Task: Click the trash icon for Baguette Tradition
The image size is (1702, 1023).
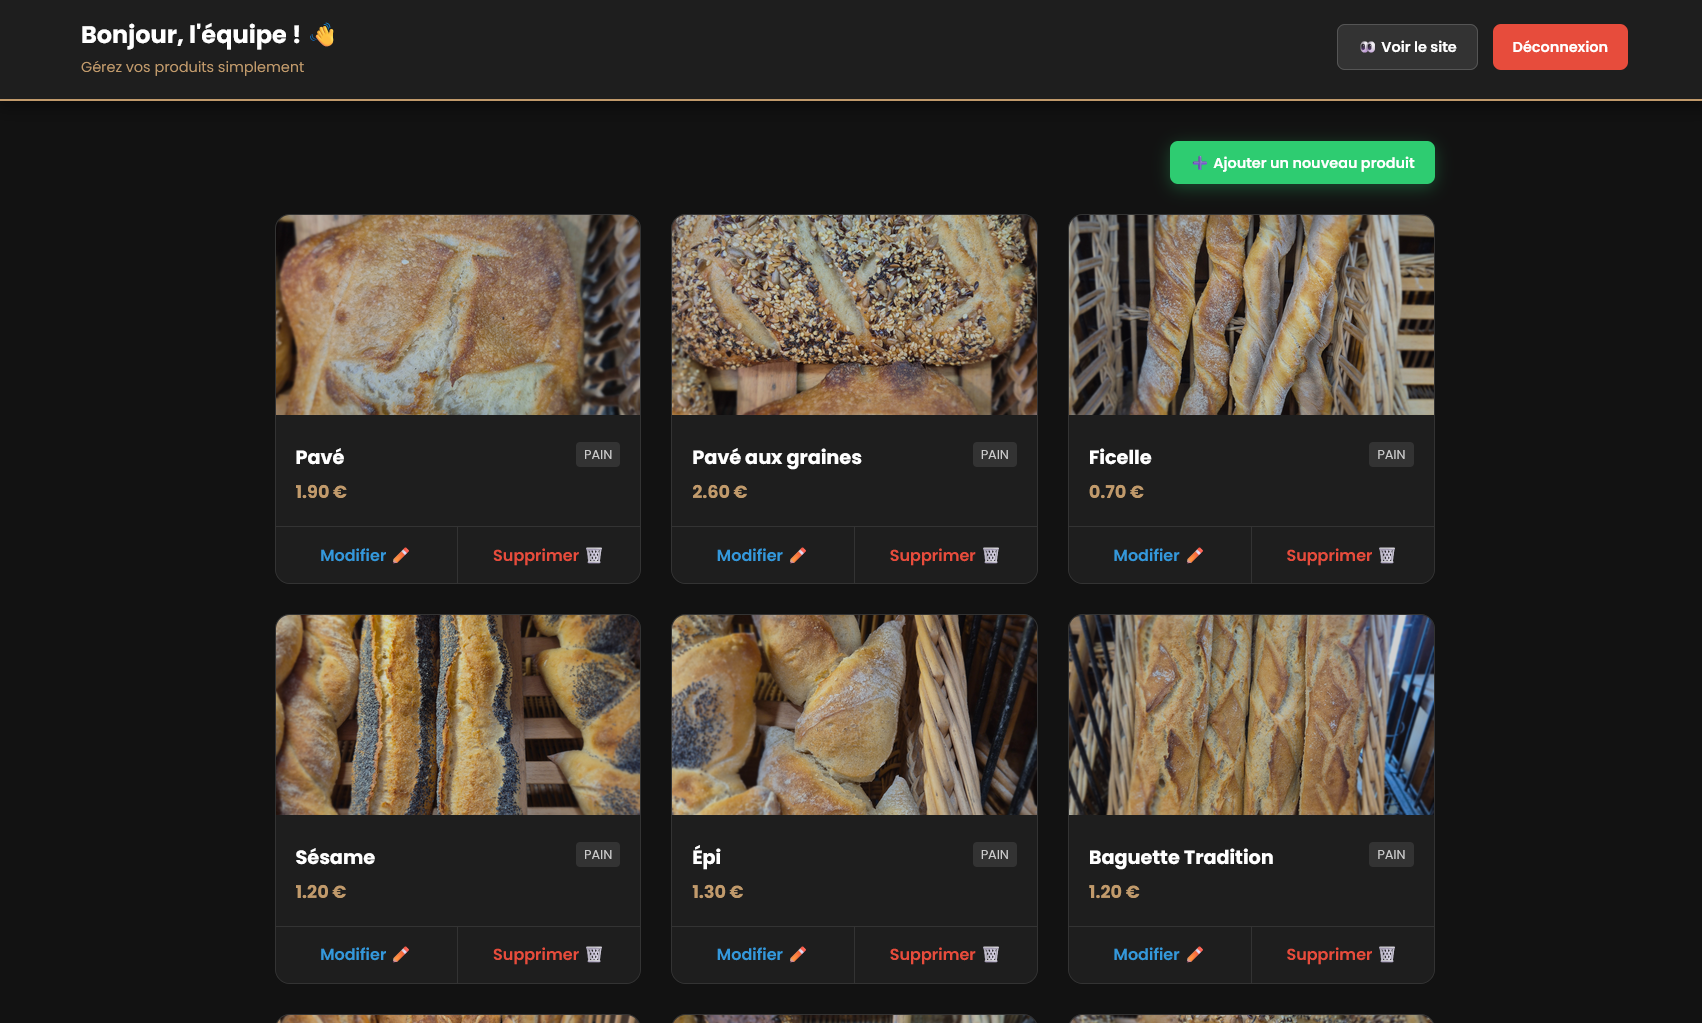Action: pyautogui.click(x=1387, y=954)
